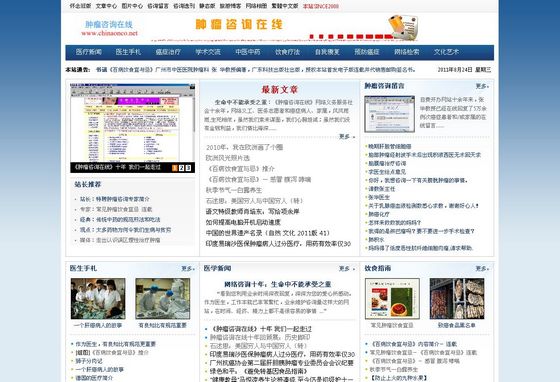Click the surgeons operating photo thumbnail
The height and width of the screenshot is (382, 560).
[162, 299]
